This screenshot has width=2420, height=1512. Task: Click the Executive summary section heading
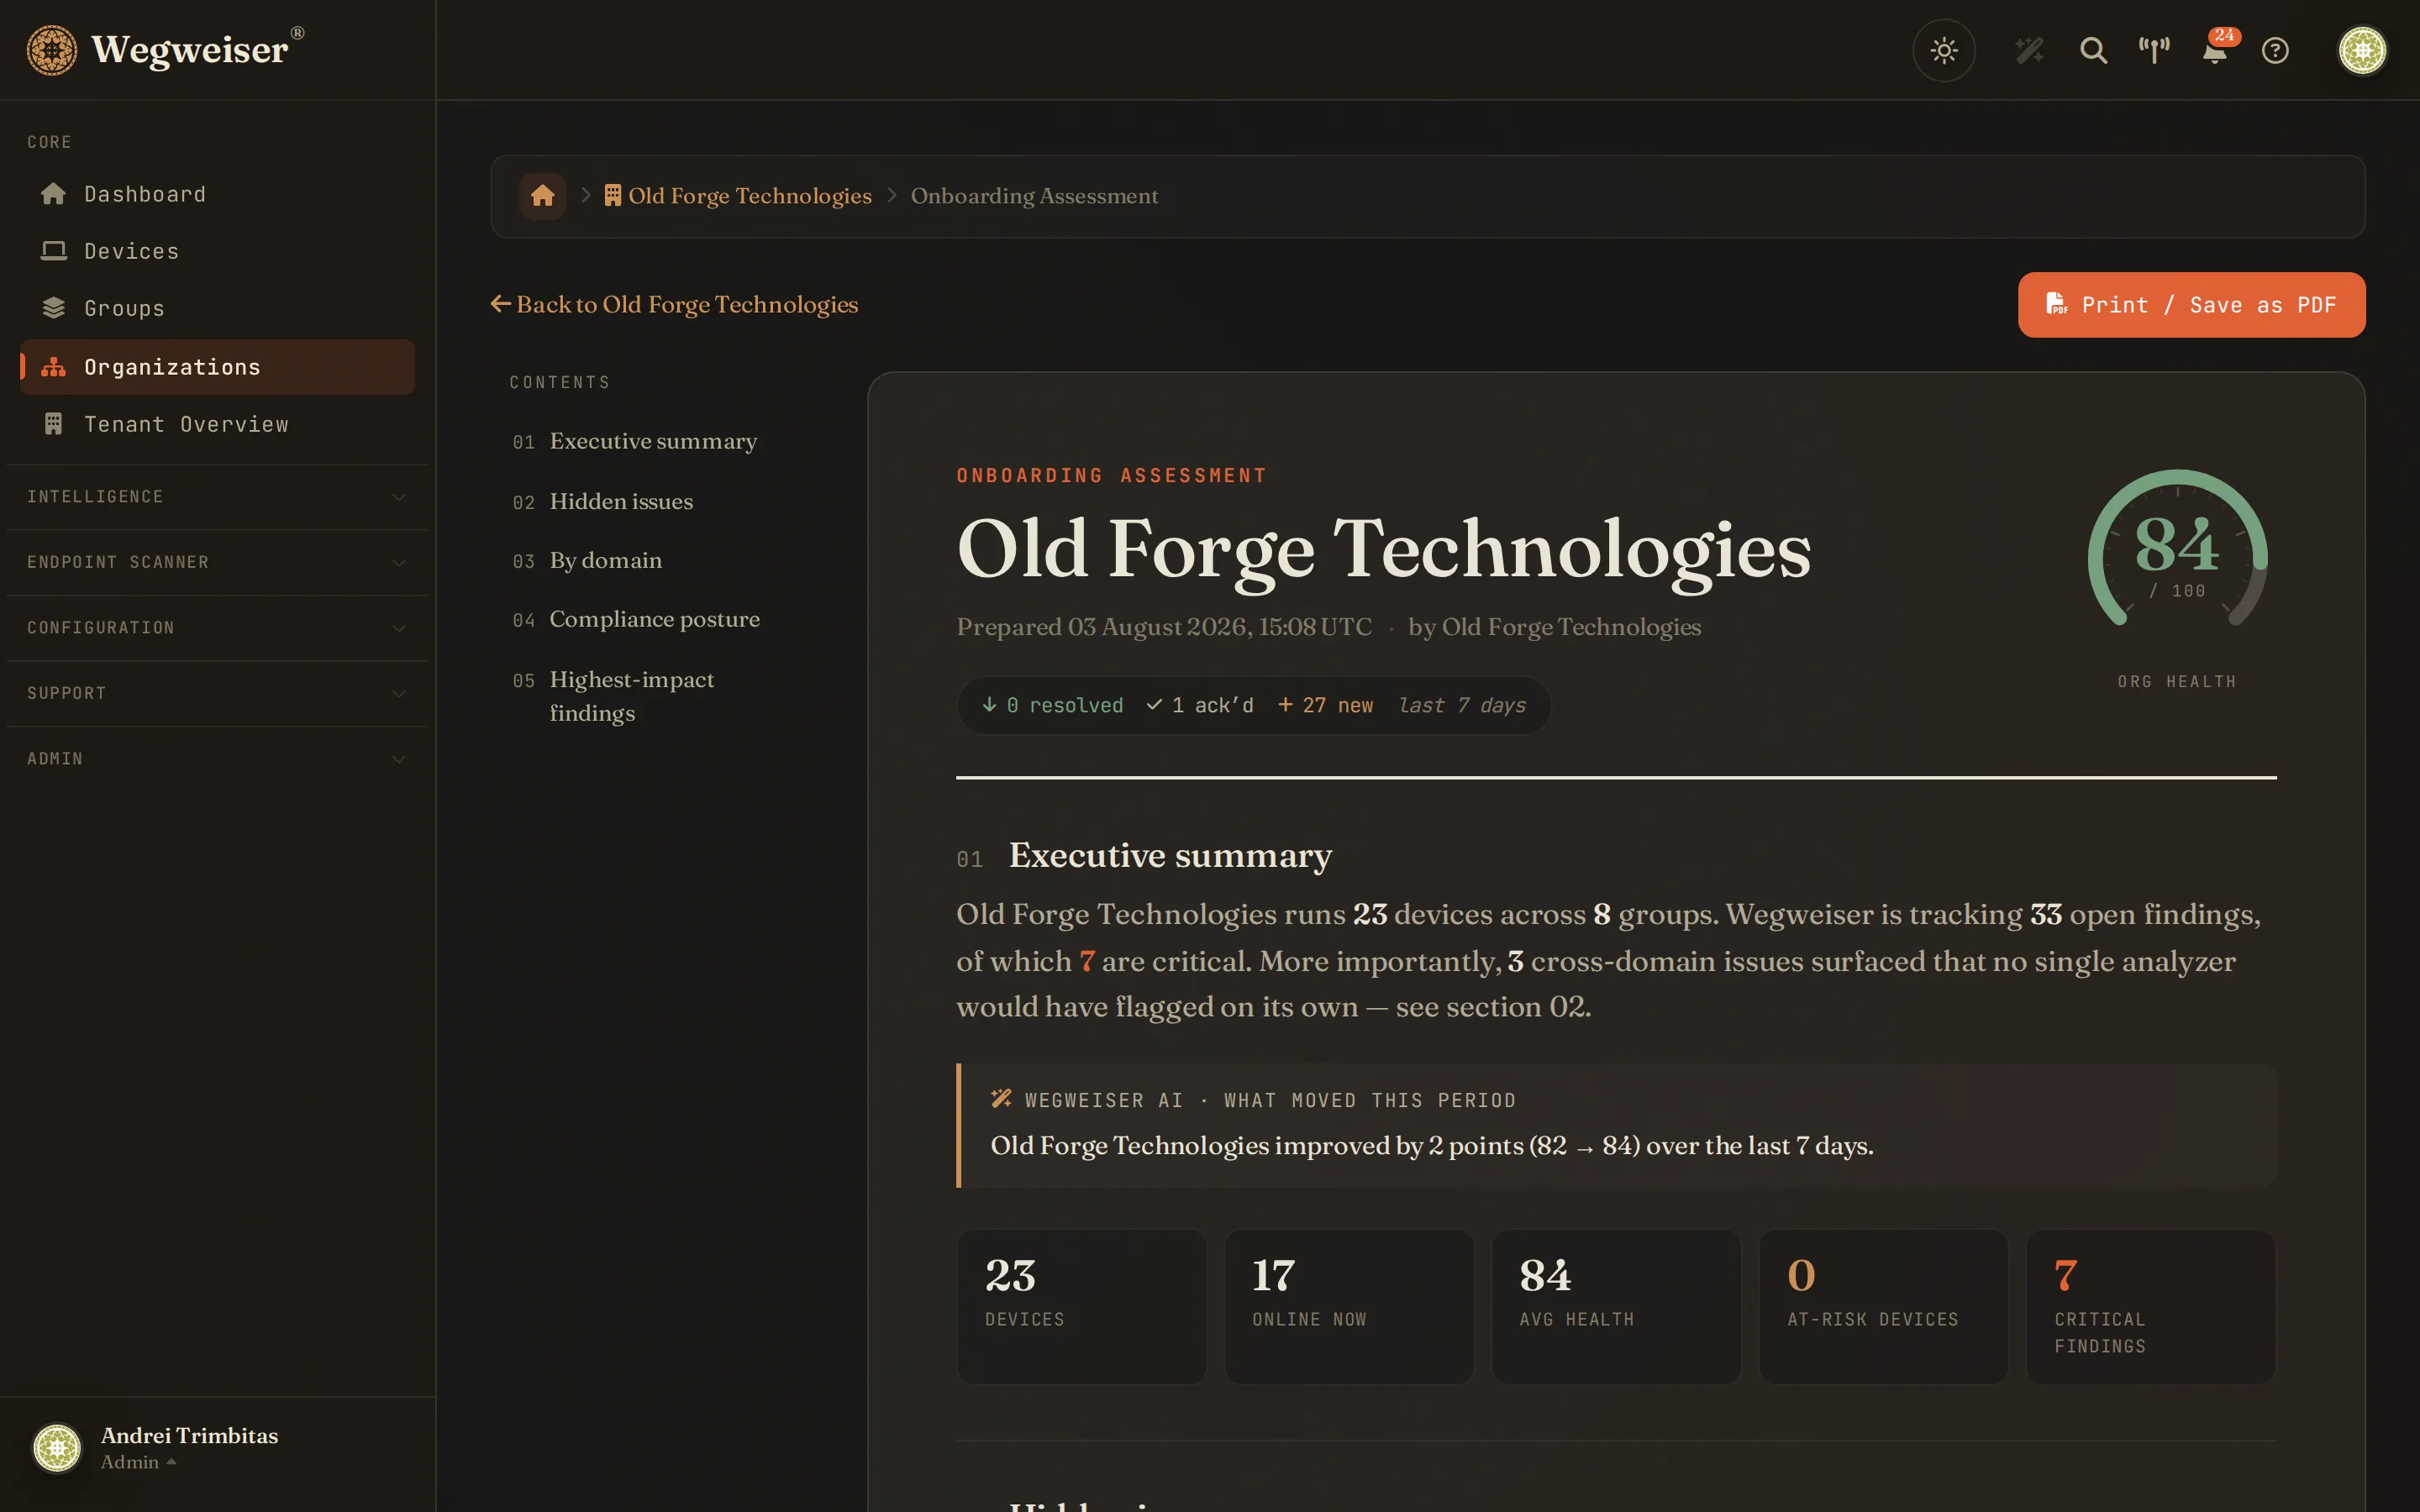pyautogui.click(x=1170, y=856)
